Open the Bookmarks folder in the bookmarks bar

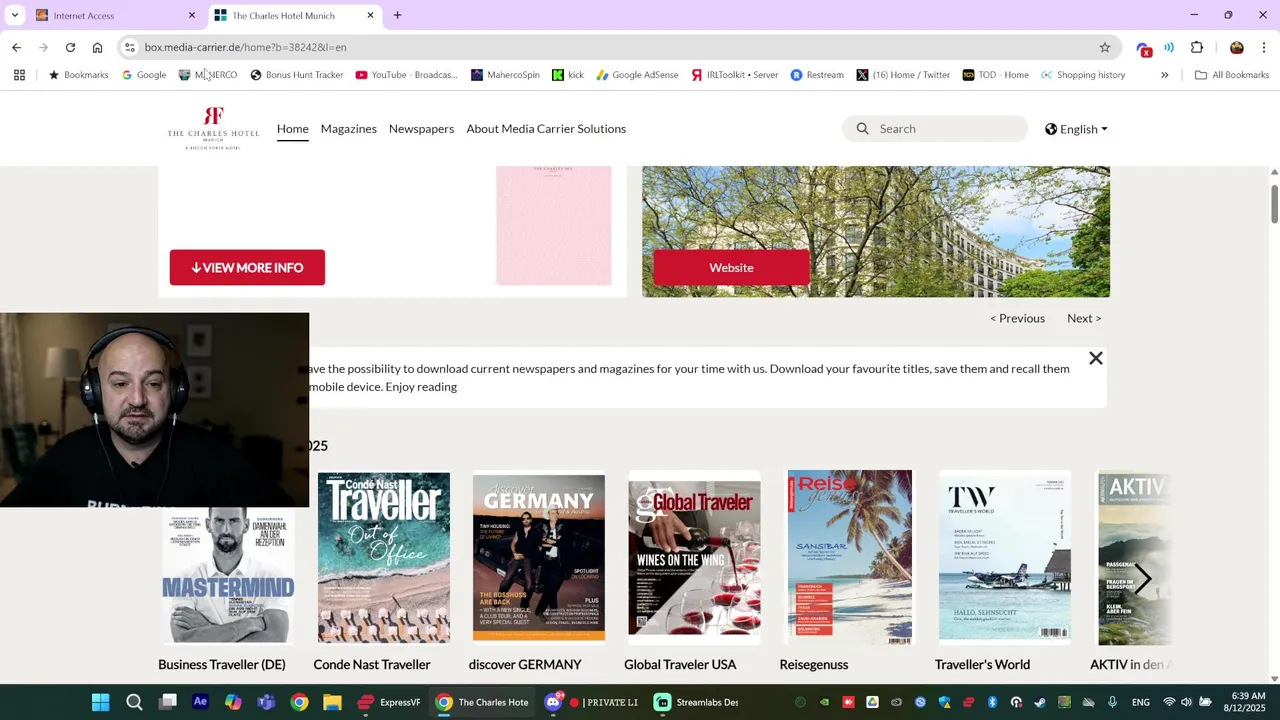[78, 75]
